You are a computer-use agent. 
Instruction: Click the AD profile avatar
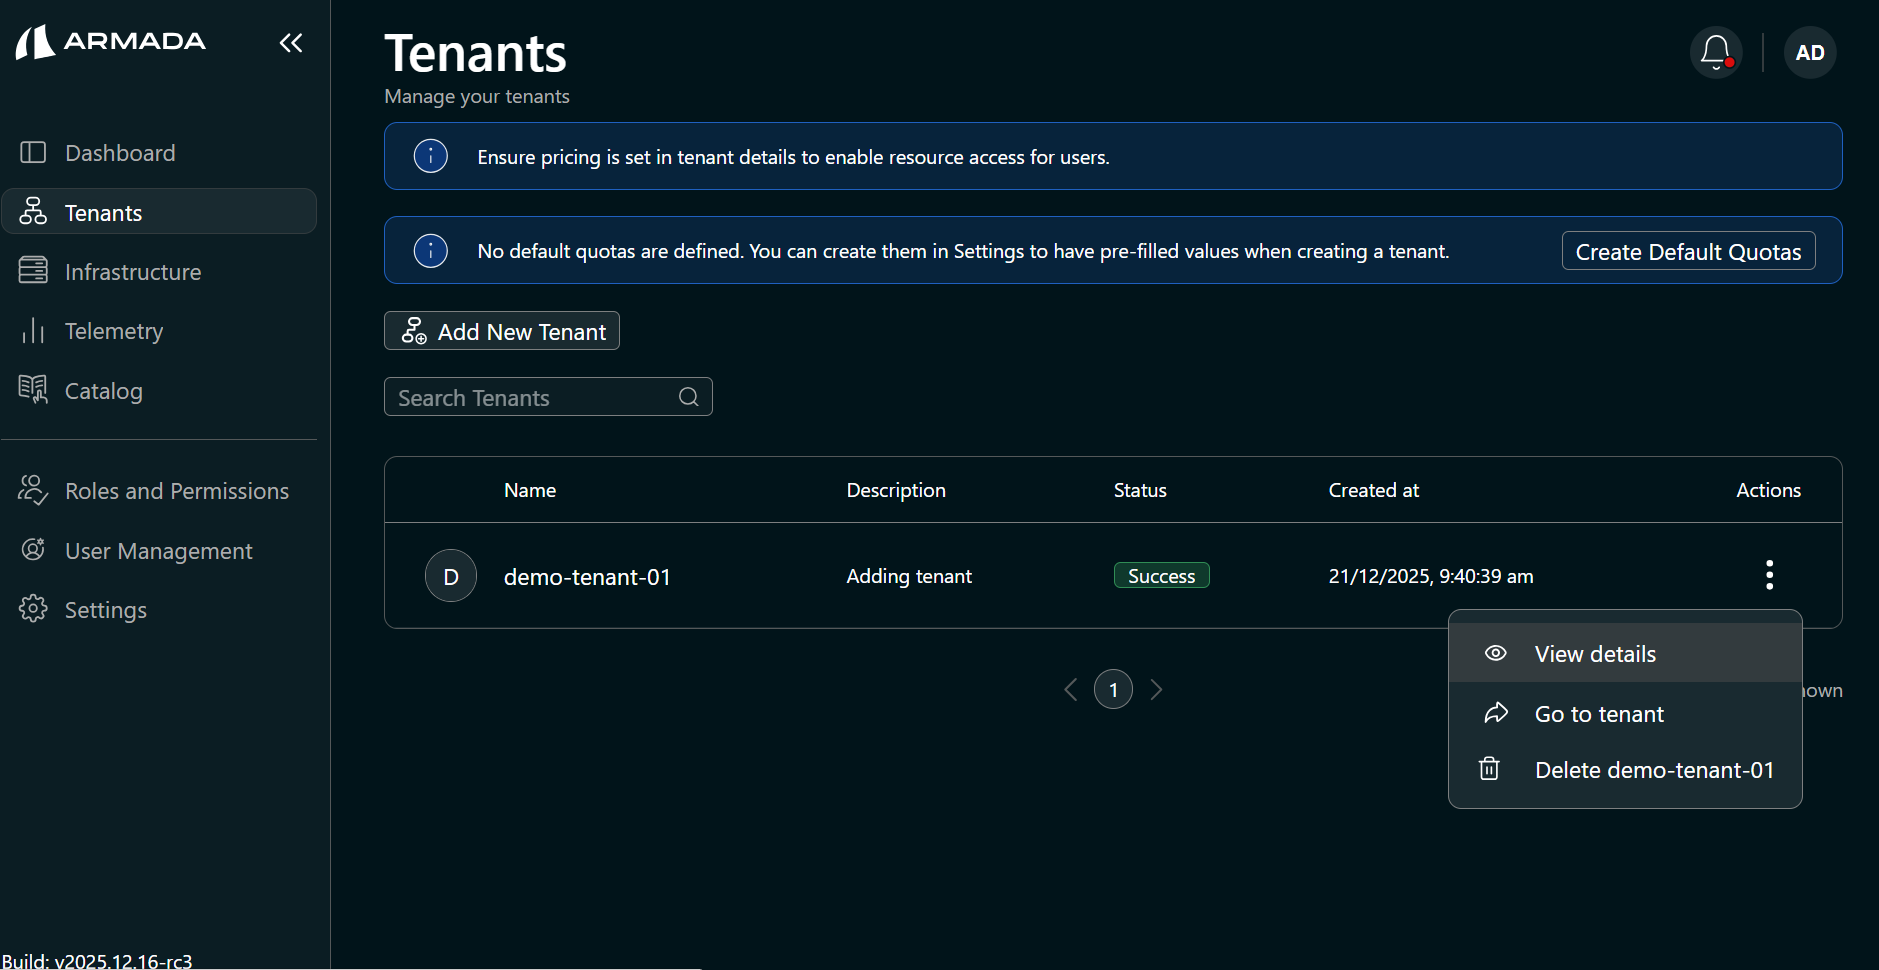[x=1809, y=52]
